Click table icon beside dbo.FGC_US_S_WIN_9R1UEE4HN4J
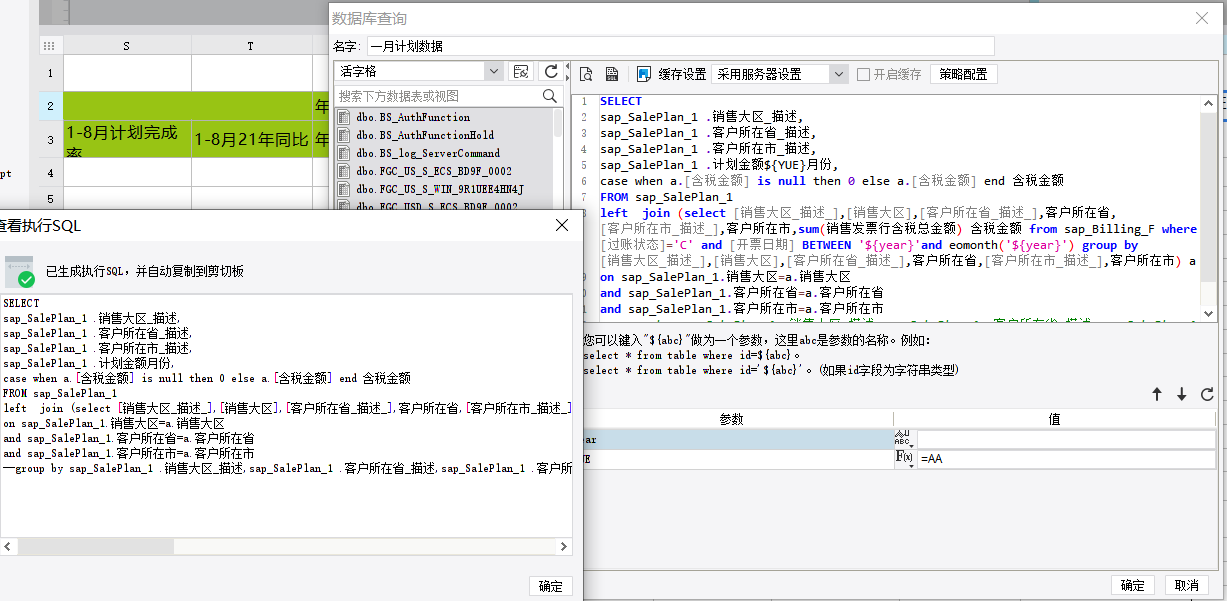 344,189
